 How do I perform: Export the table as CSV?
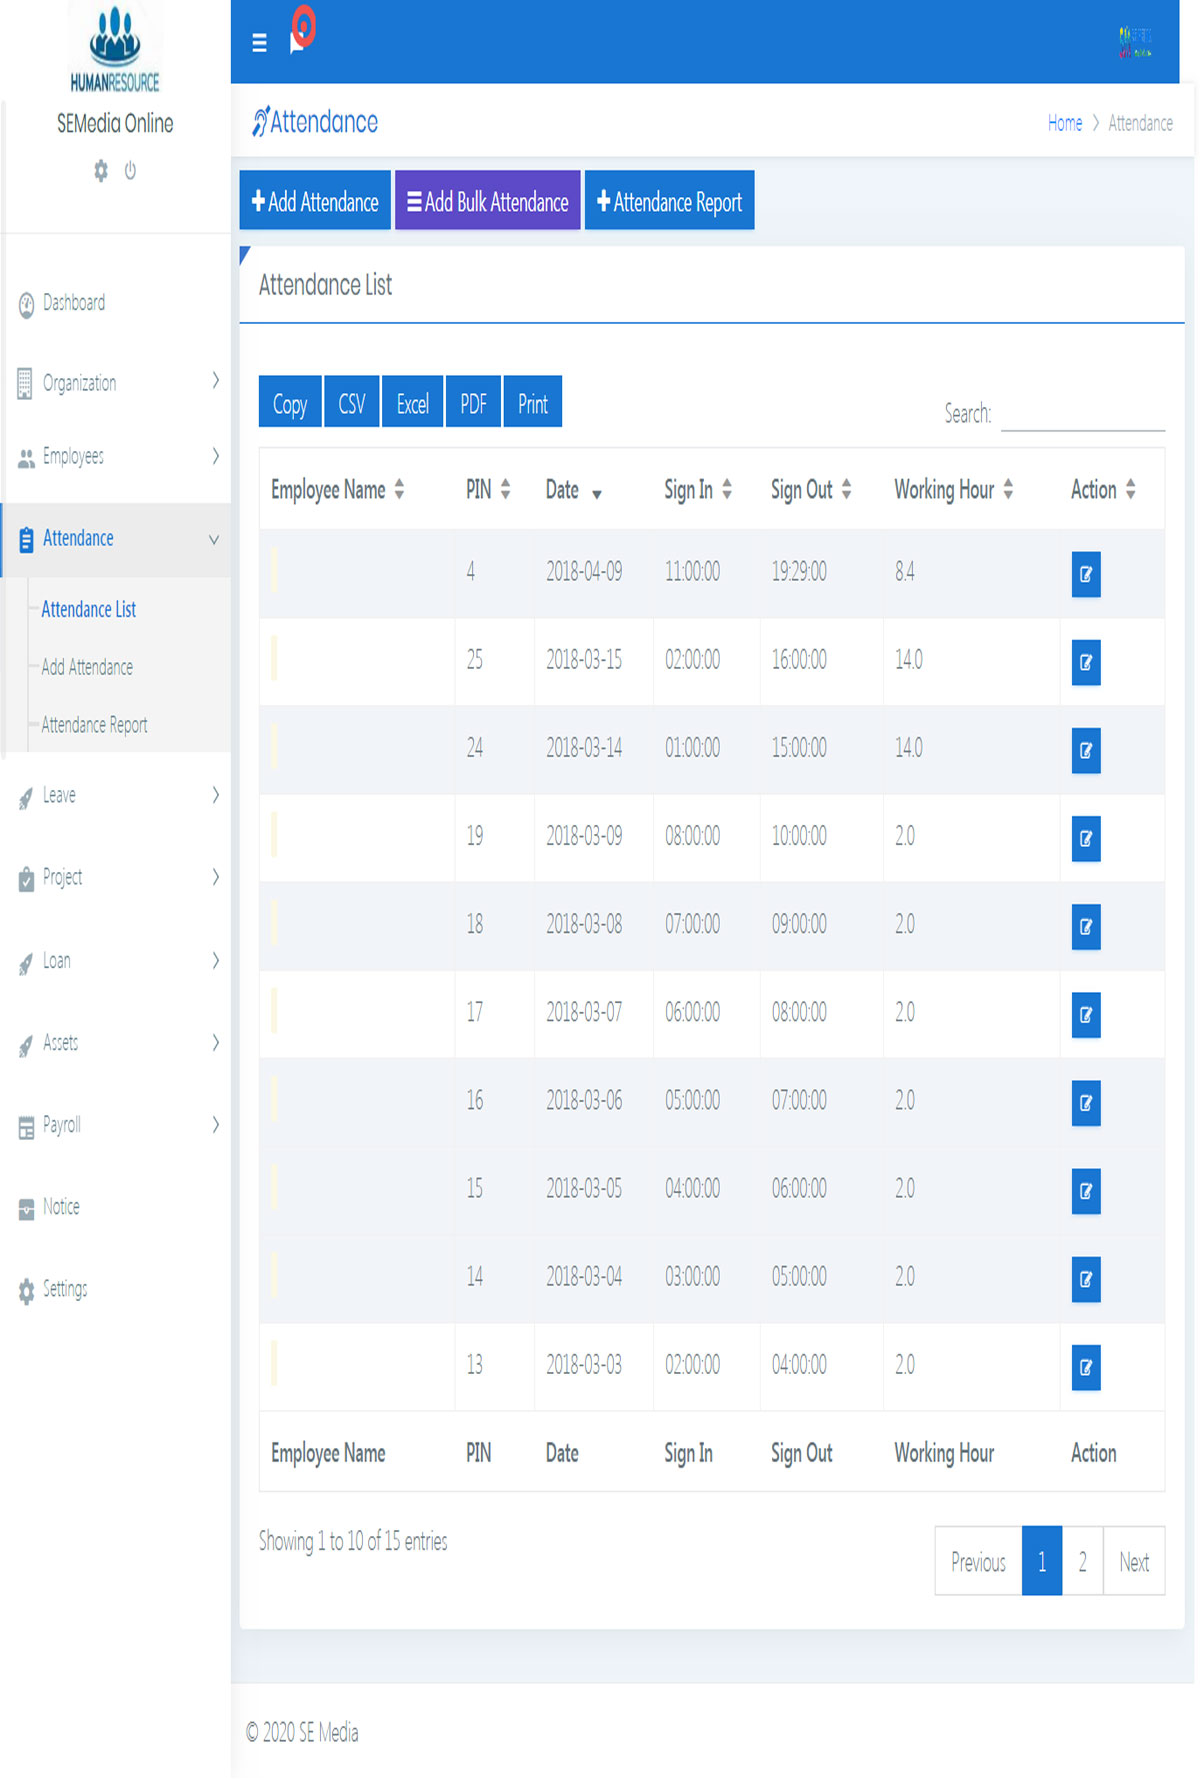point(352,402)
